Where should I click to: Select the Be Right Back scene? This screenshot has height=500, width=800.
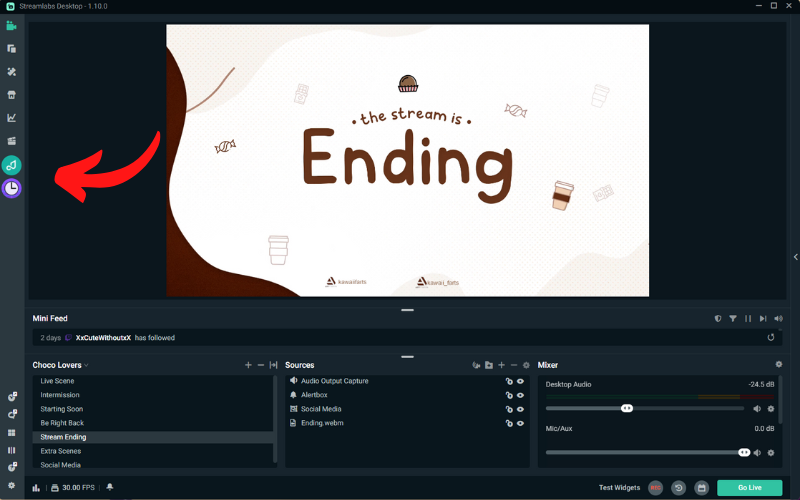pos(62,423)
